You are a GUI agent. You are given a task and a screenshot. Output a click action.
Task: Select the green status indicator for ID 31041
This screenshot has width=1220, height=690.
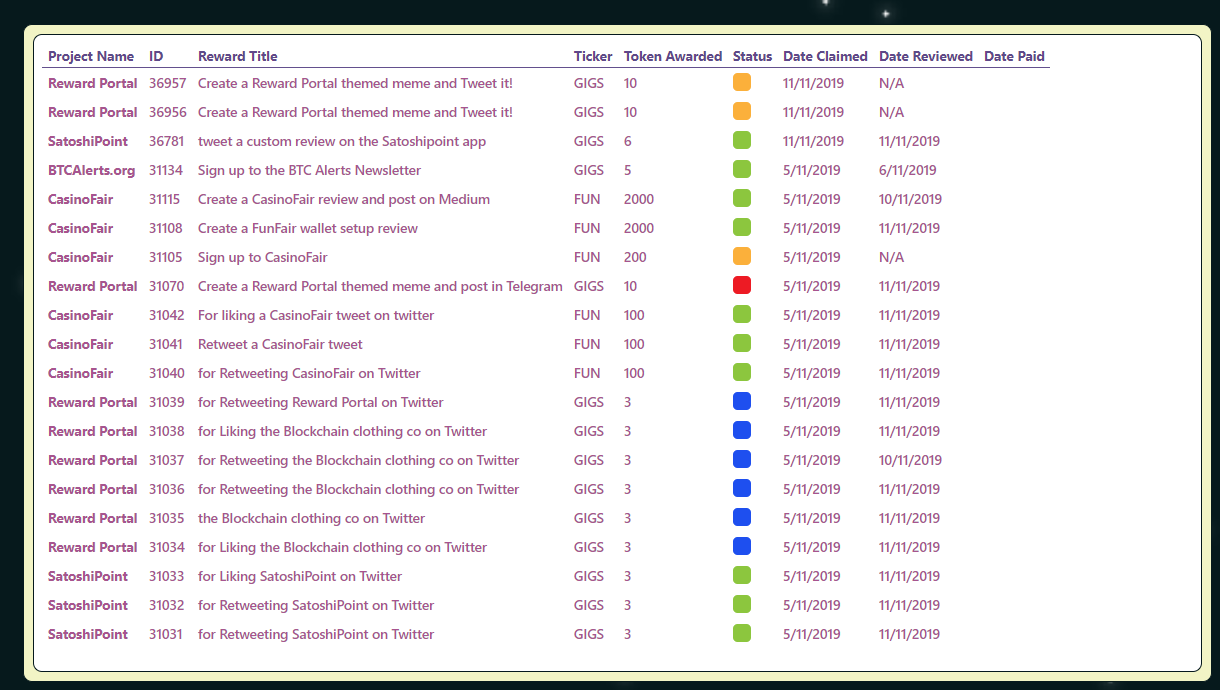coord(742,344)
